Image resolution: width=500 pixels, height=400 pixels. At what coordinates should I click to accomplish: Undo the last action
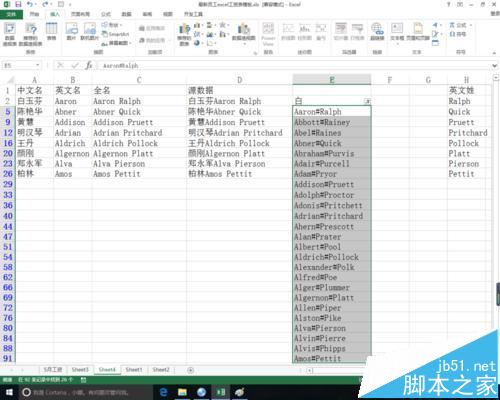click(x=30, y=5)
